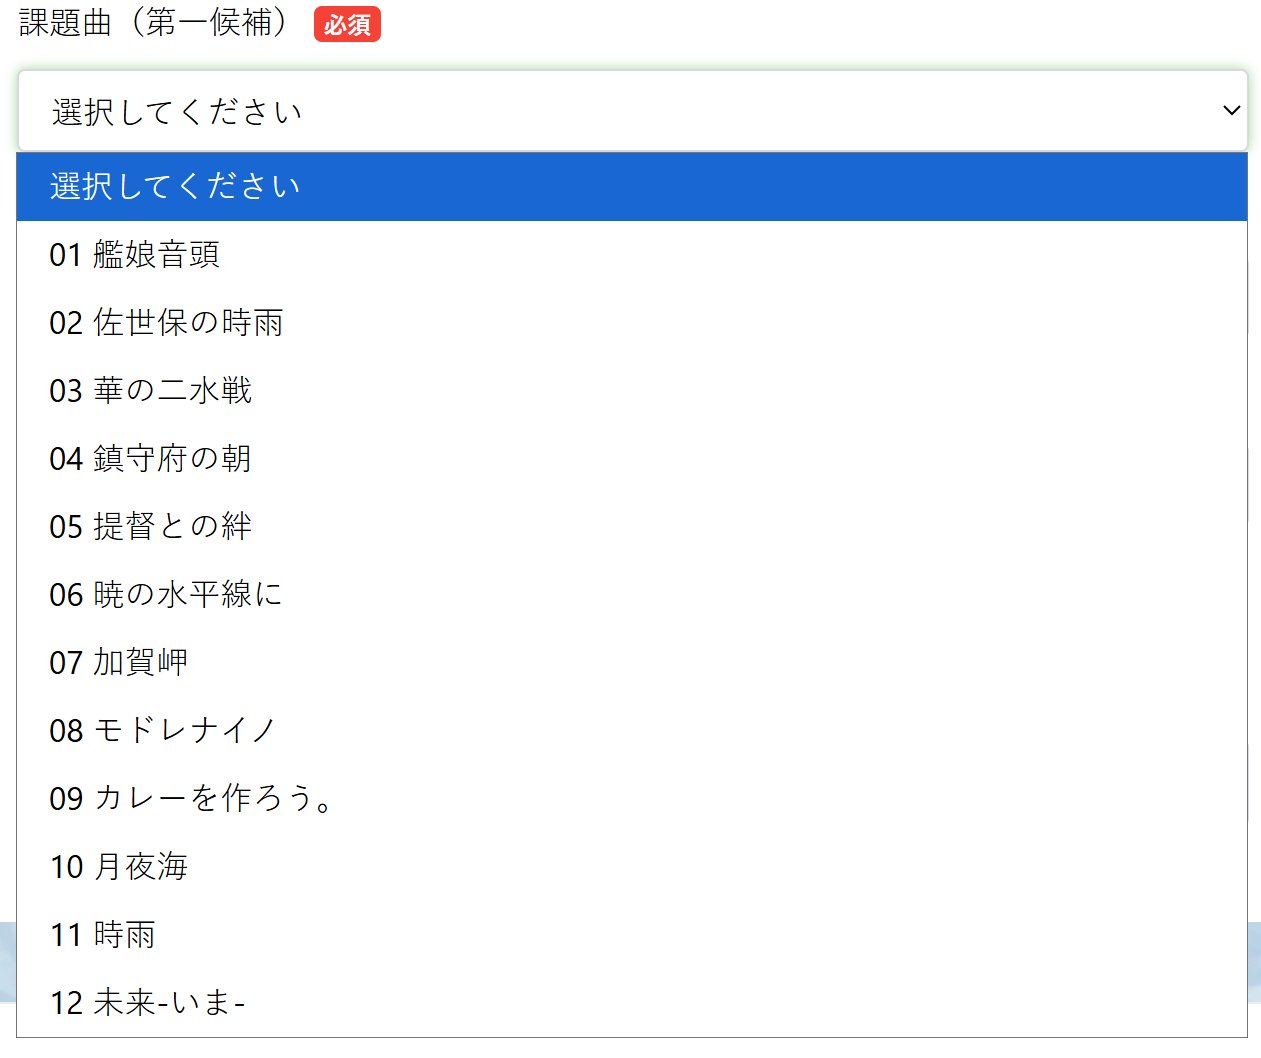Screen dimensions: 1261x1058
Task: Click the number 12 before 未来-いま-
Action: click(66, 1003)
